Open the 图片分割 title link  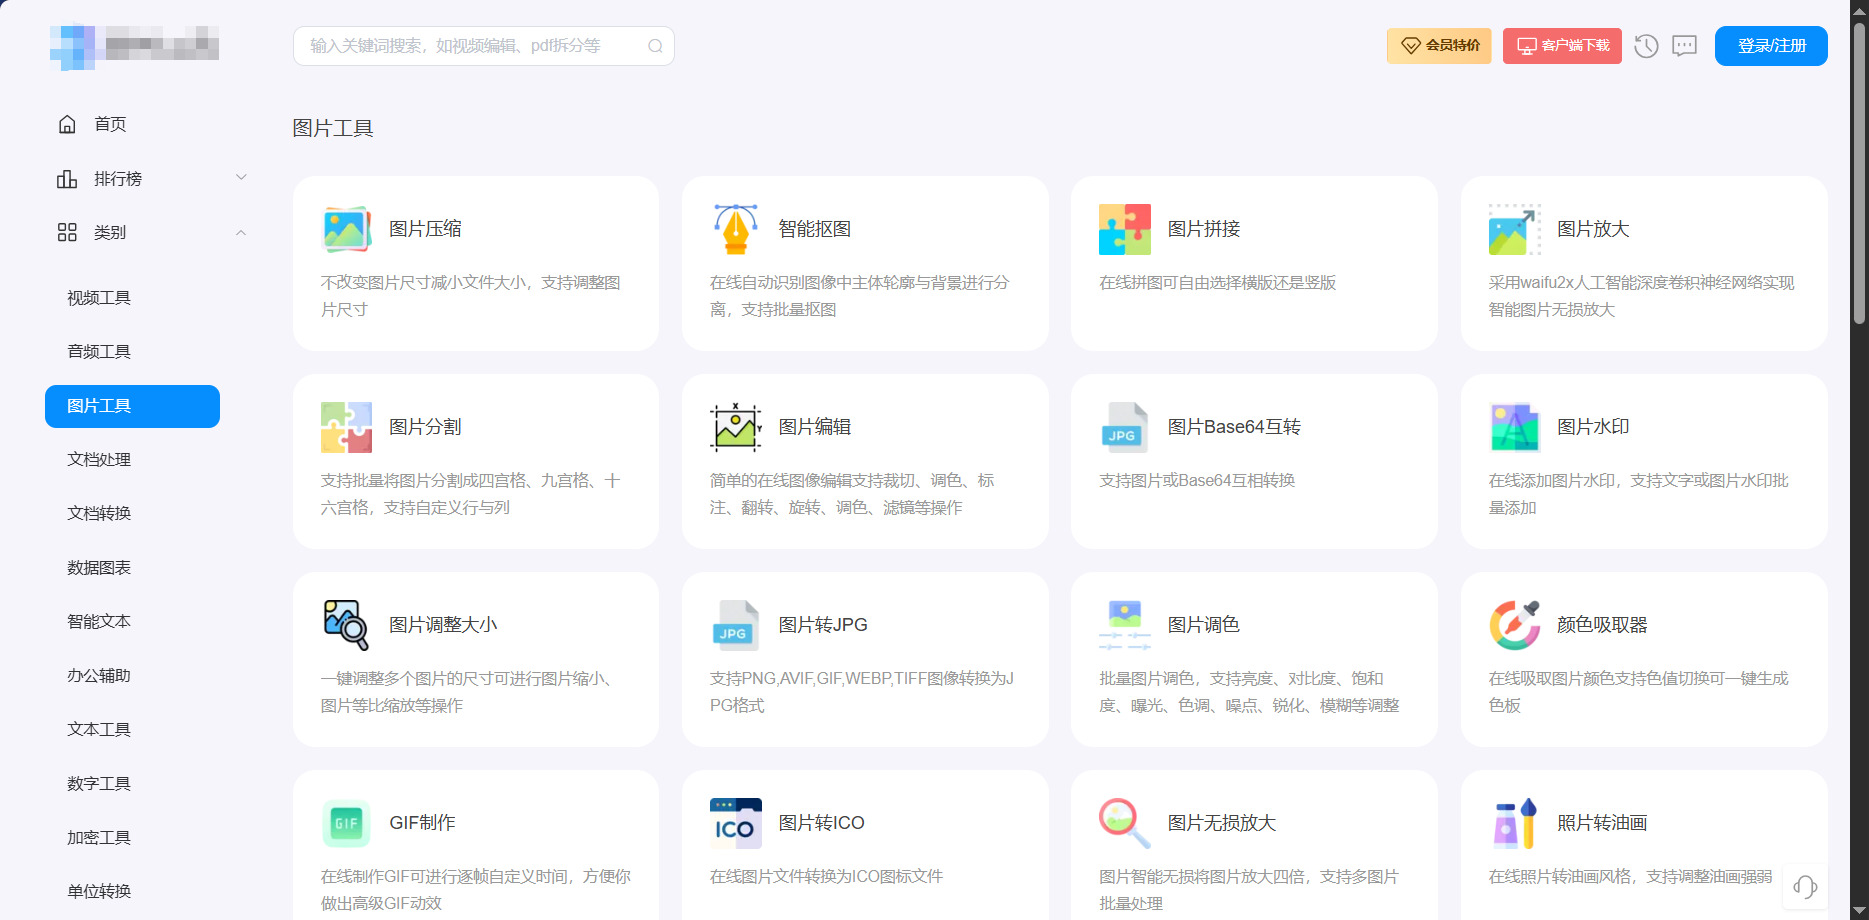pyautogui.click(x=425, y=427)
